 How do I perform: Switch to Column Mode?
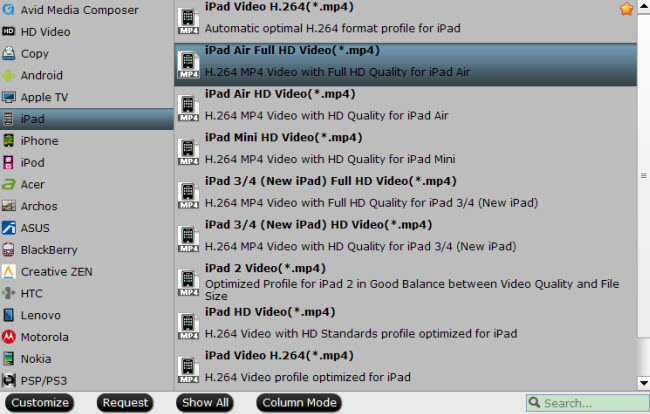click(x=299, y=403)
